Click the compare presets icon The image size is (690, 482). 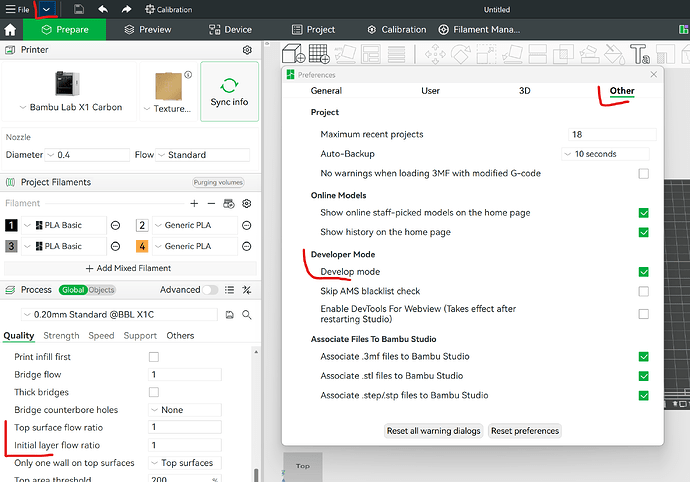247,290
